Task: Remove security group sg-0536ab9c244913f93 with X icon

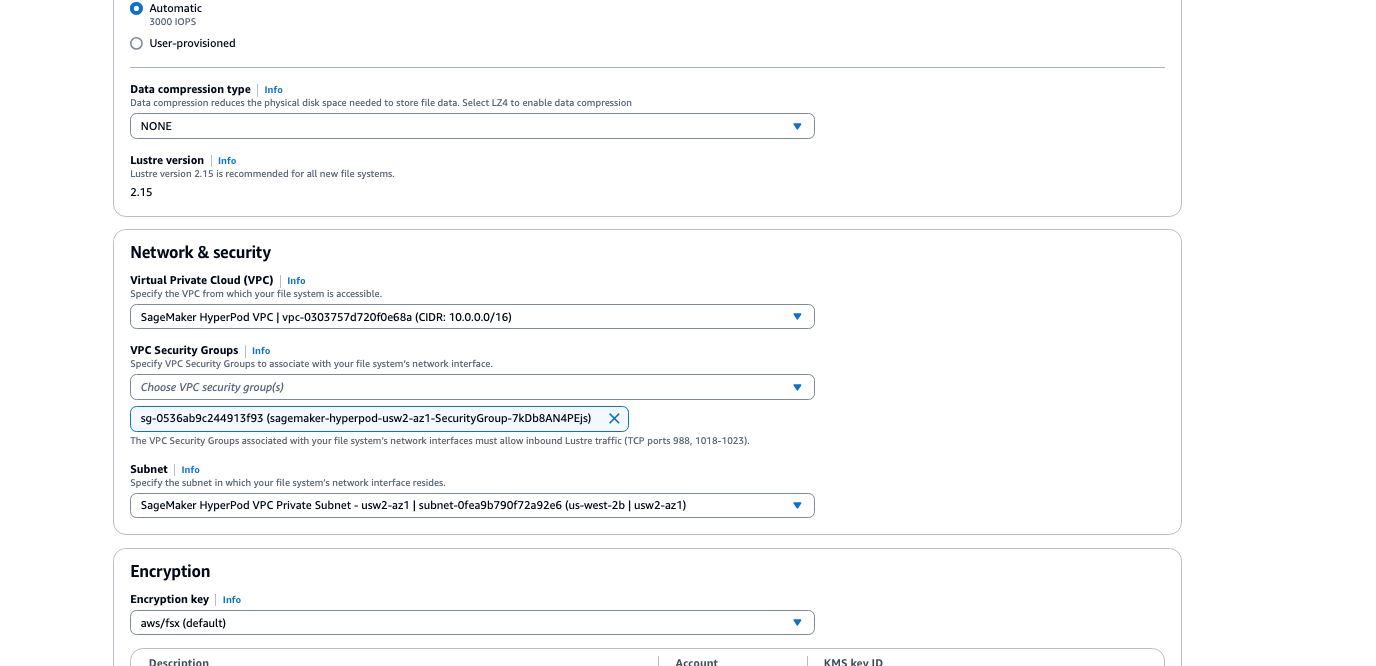Action: (x=614, y=418)
